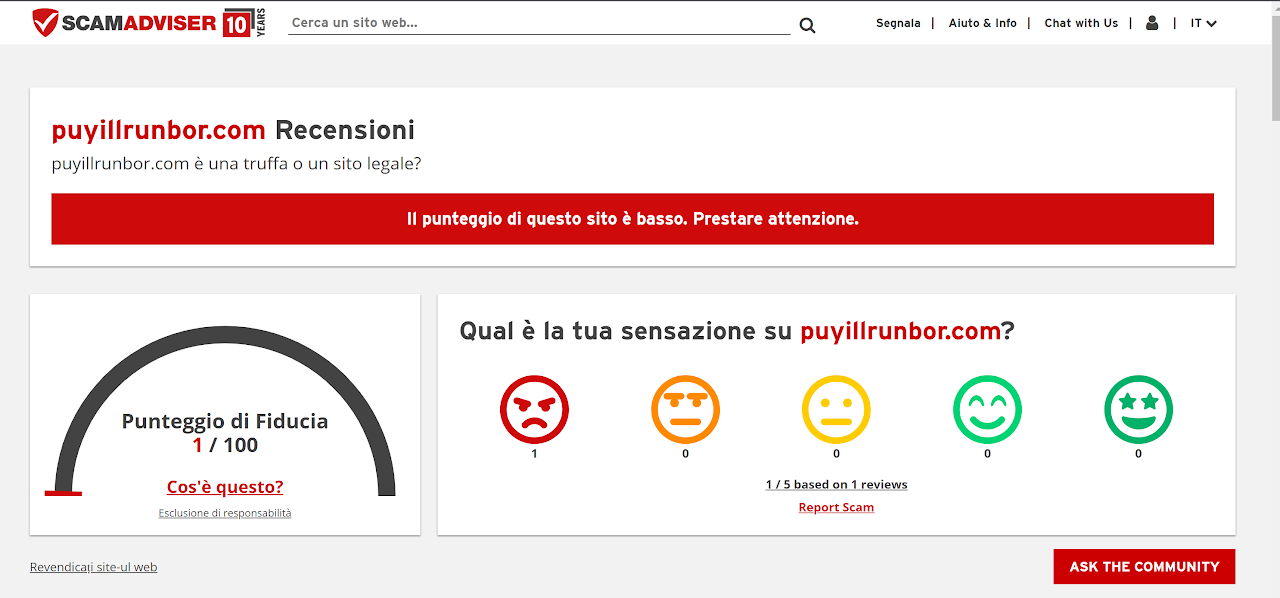Click the 'puyillrunbor.com Recensioni' heading
1280x598 pixels.
(x=233, y=130)
